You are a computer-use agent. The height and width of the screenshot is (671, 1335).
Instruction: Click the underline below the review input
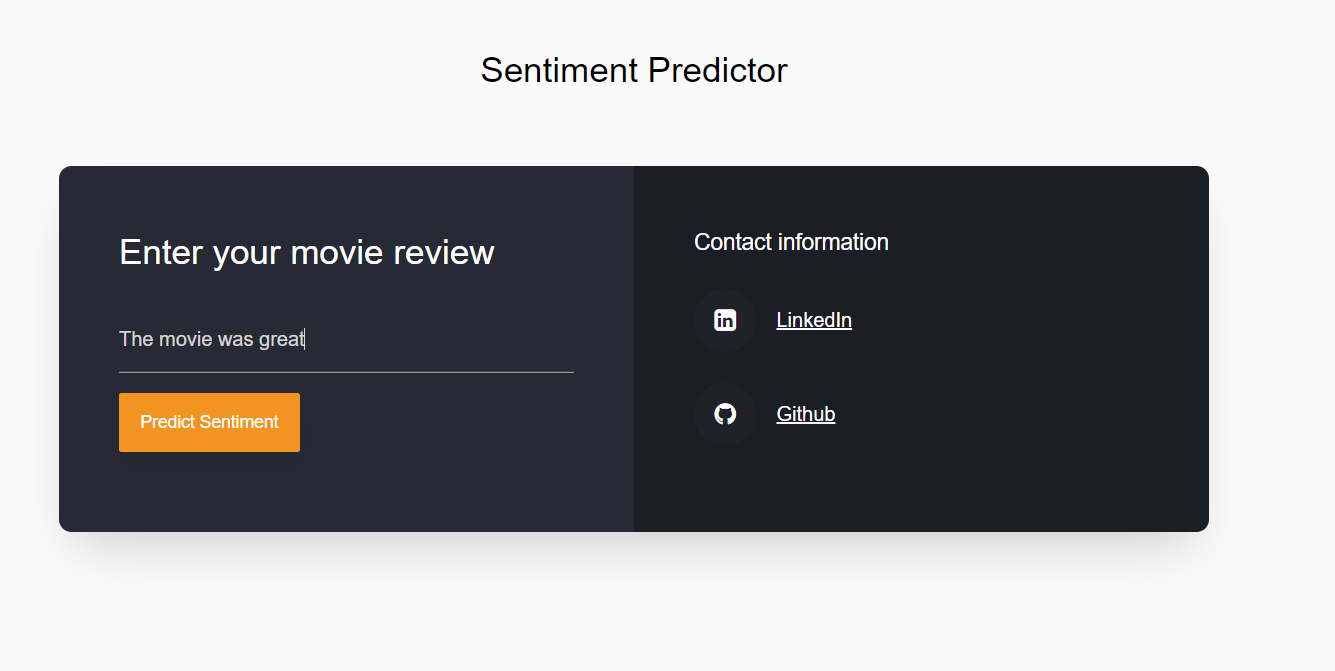(346, 372)
